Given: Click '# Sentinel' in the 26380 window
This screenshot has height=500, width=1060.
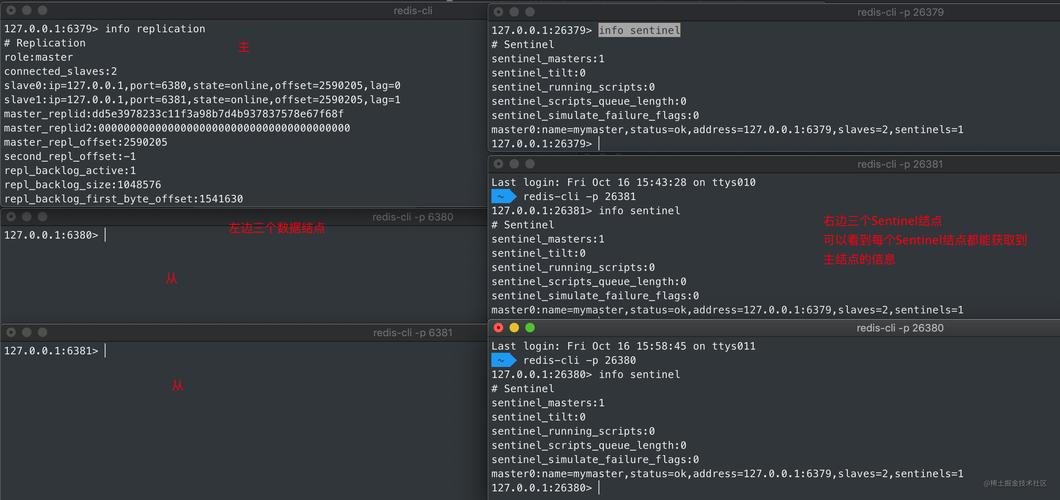Looking at the screenshot, I should [523, 389].
